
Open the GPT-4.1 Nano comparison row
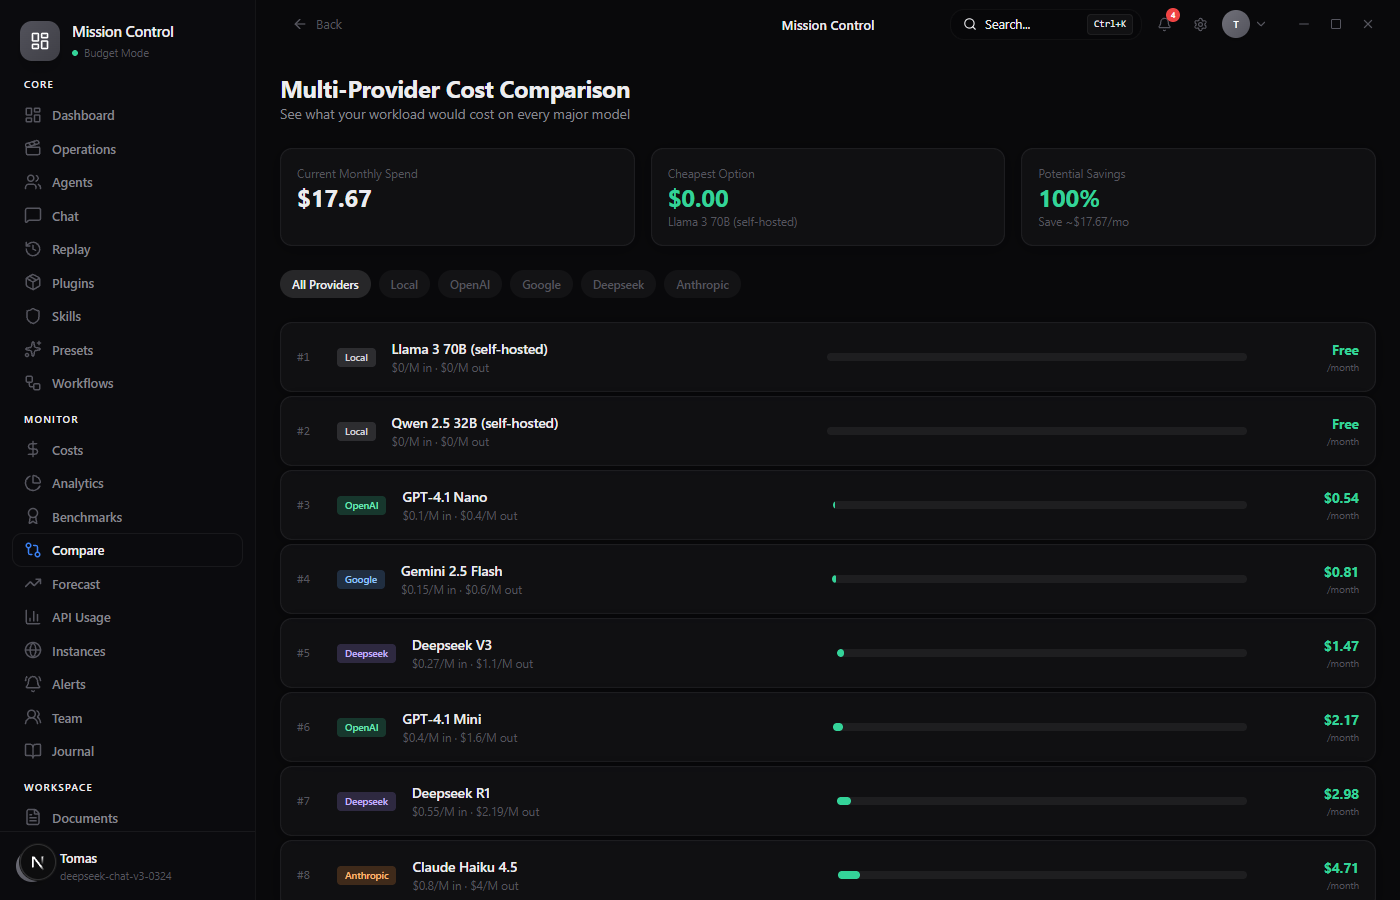pos(827,505)
